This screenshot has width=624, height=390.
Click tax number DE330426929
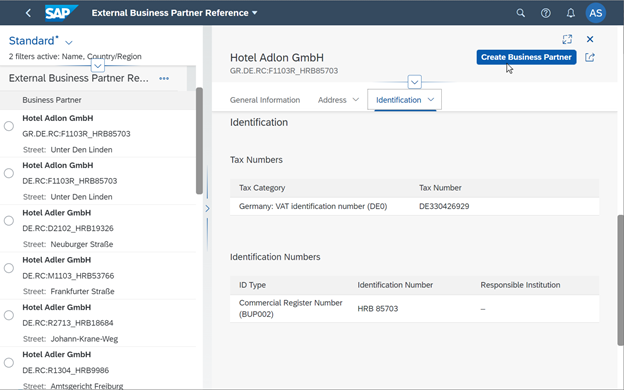click(444, 206)
